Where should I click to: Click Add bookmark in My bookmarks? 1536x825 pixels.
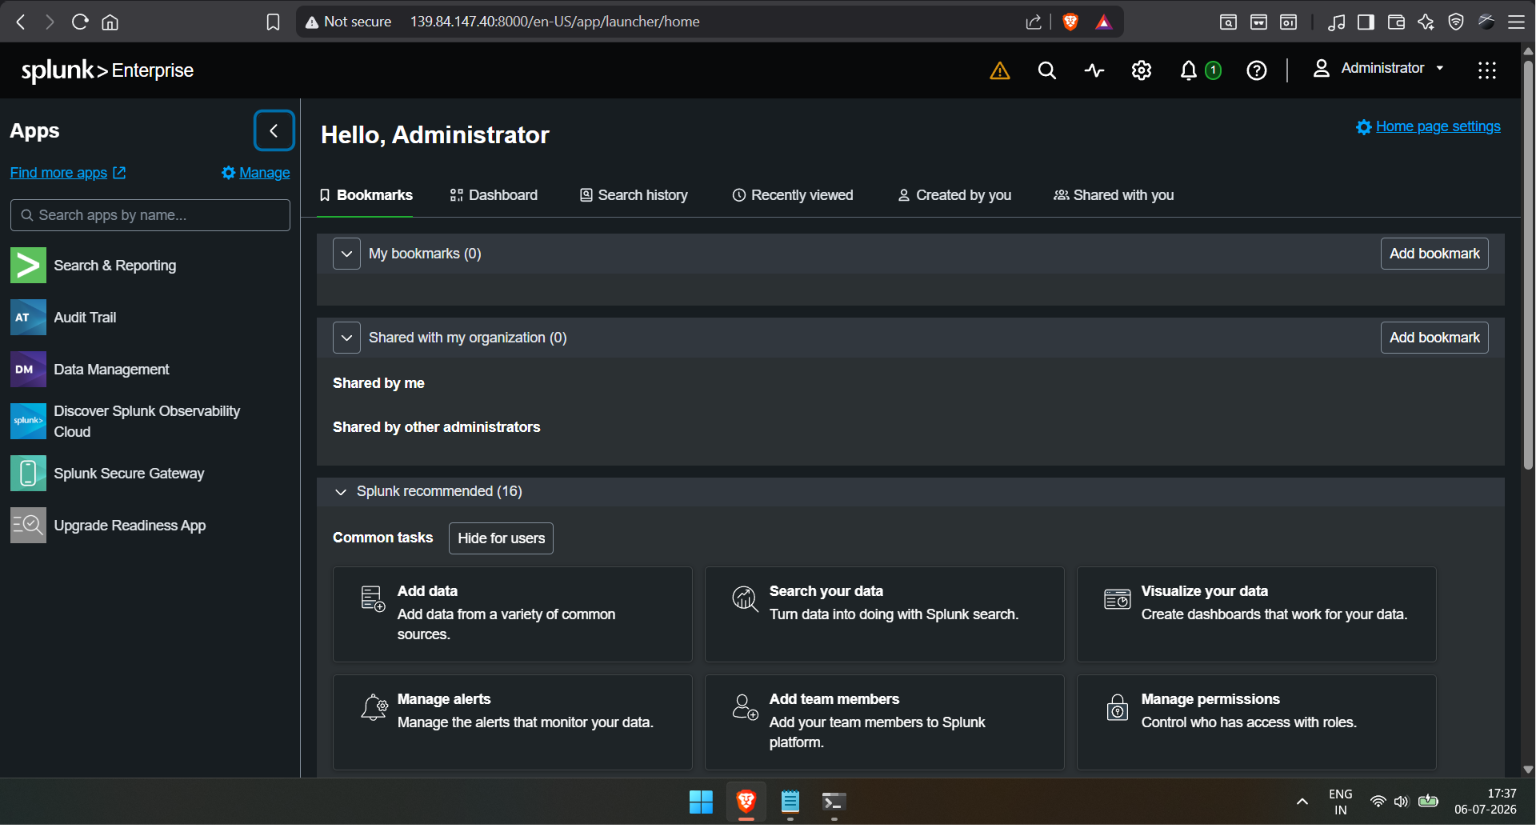[1434, 254]
